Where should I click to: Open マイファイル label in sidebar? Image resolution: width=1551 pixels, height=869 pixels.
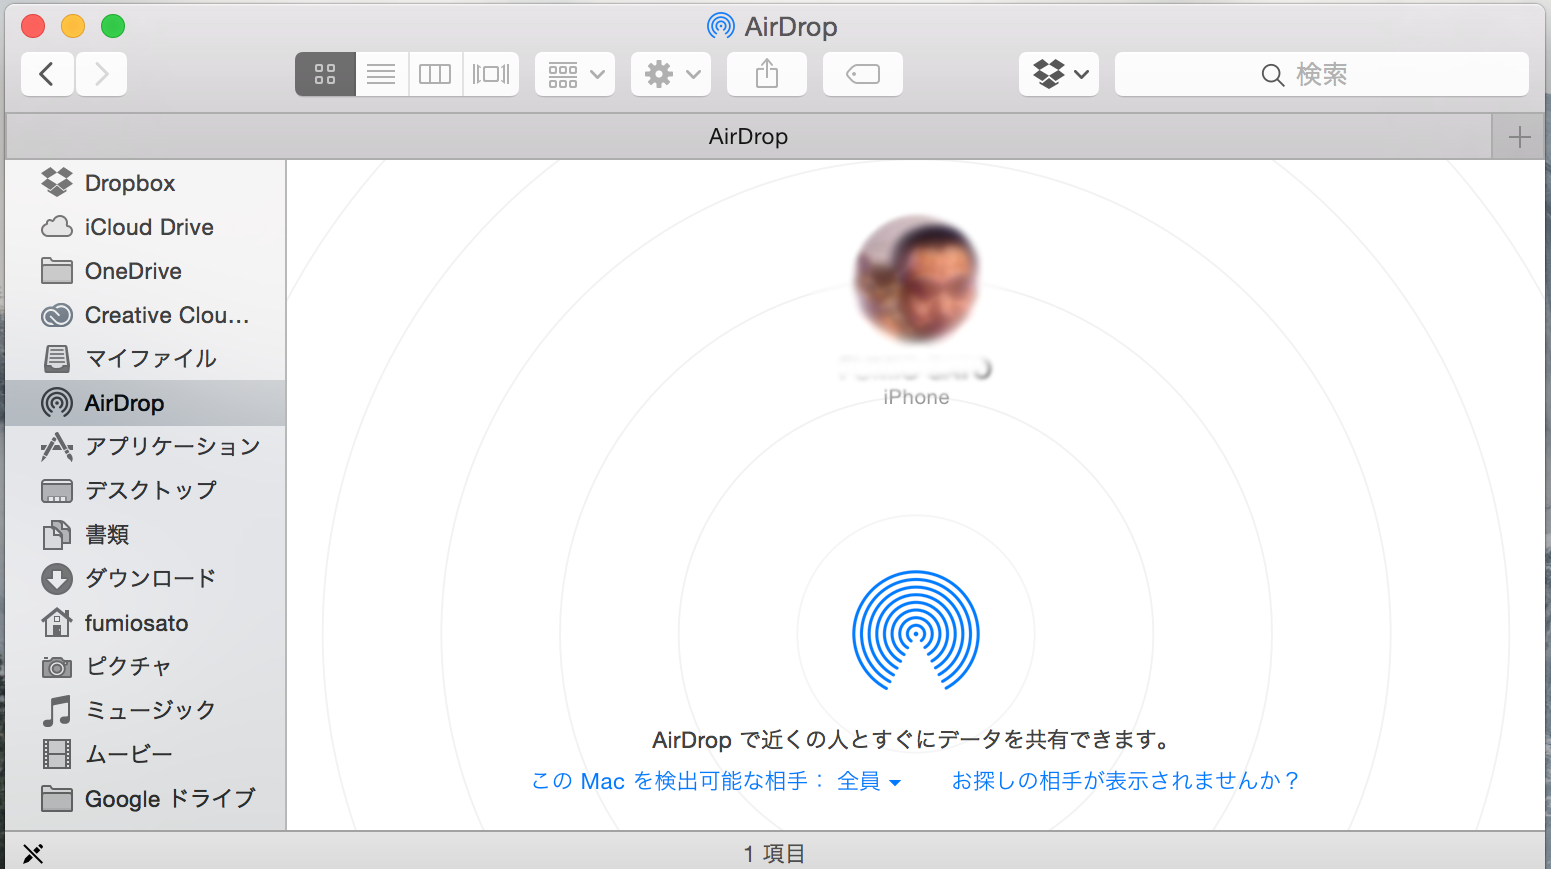(x=151, y=359)
